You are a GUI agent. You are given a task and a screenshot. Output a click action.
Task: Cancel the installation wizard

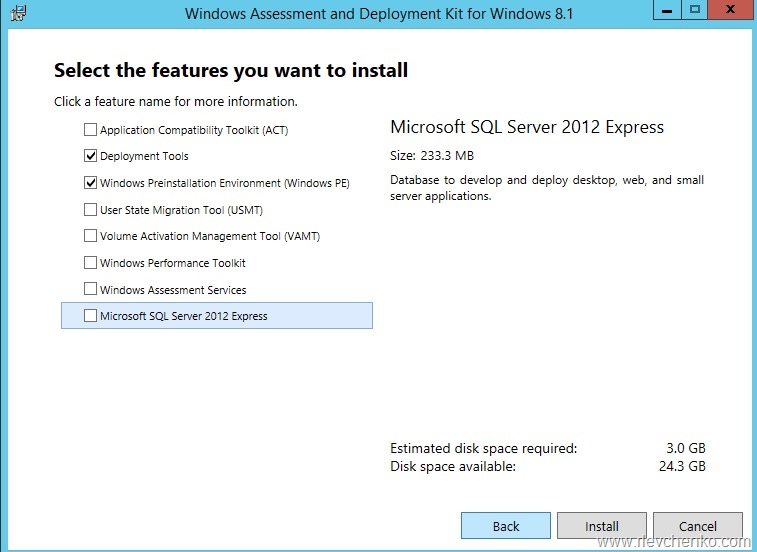point(697,526)
